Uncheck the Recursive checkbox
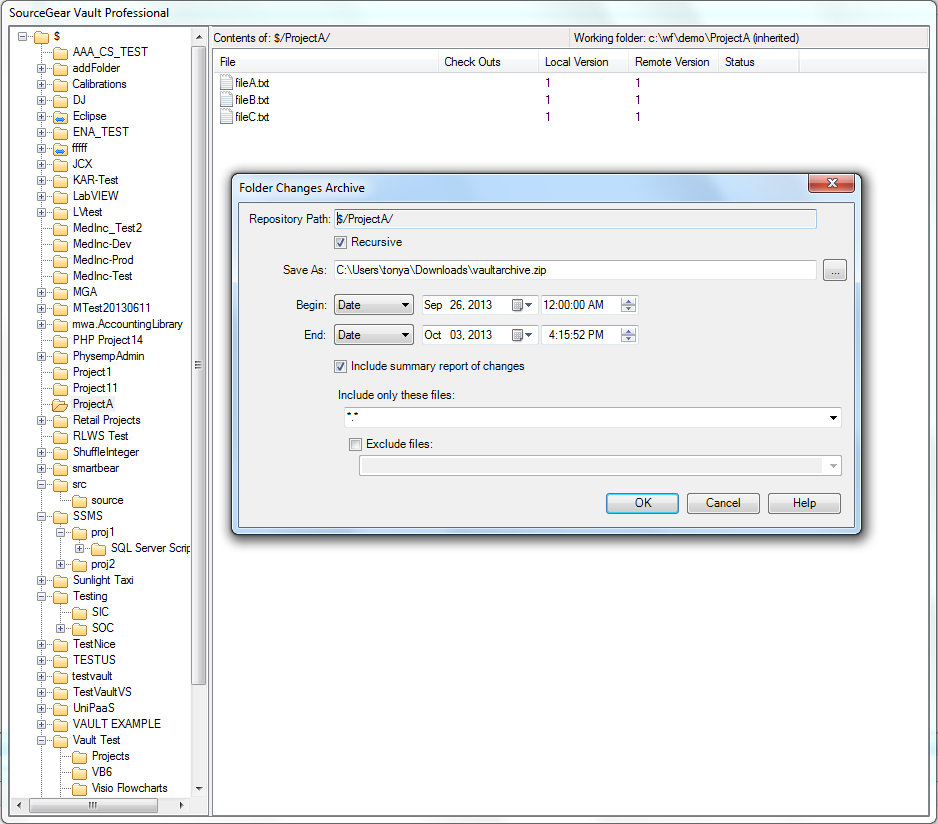Screen dimensions: 938x824 tap(340, 242)
